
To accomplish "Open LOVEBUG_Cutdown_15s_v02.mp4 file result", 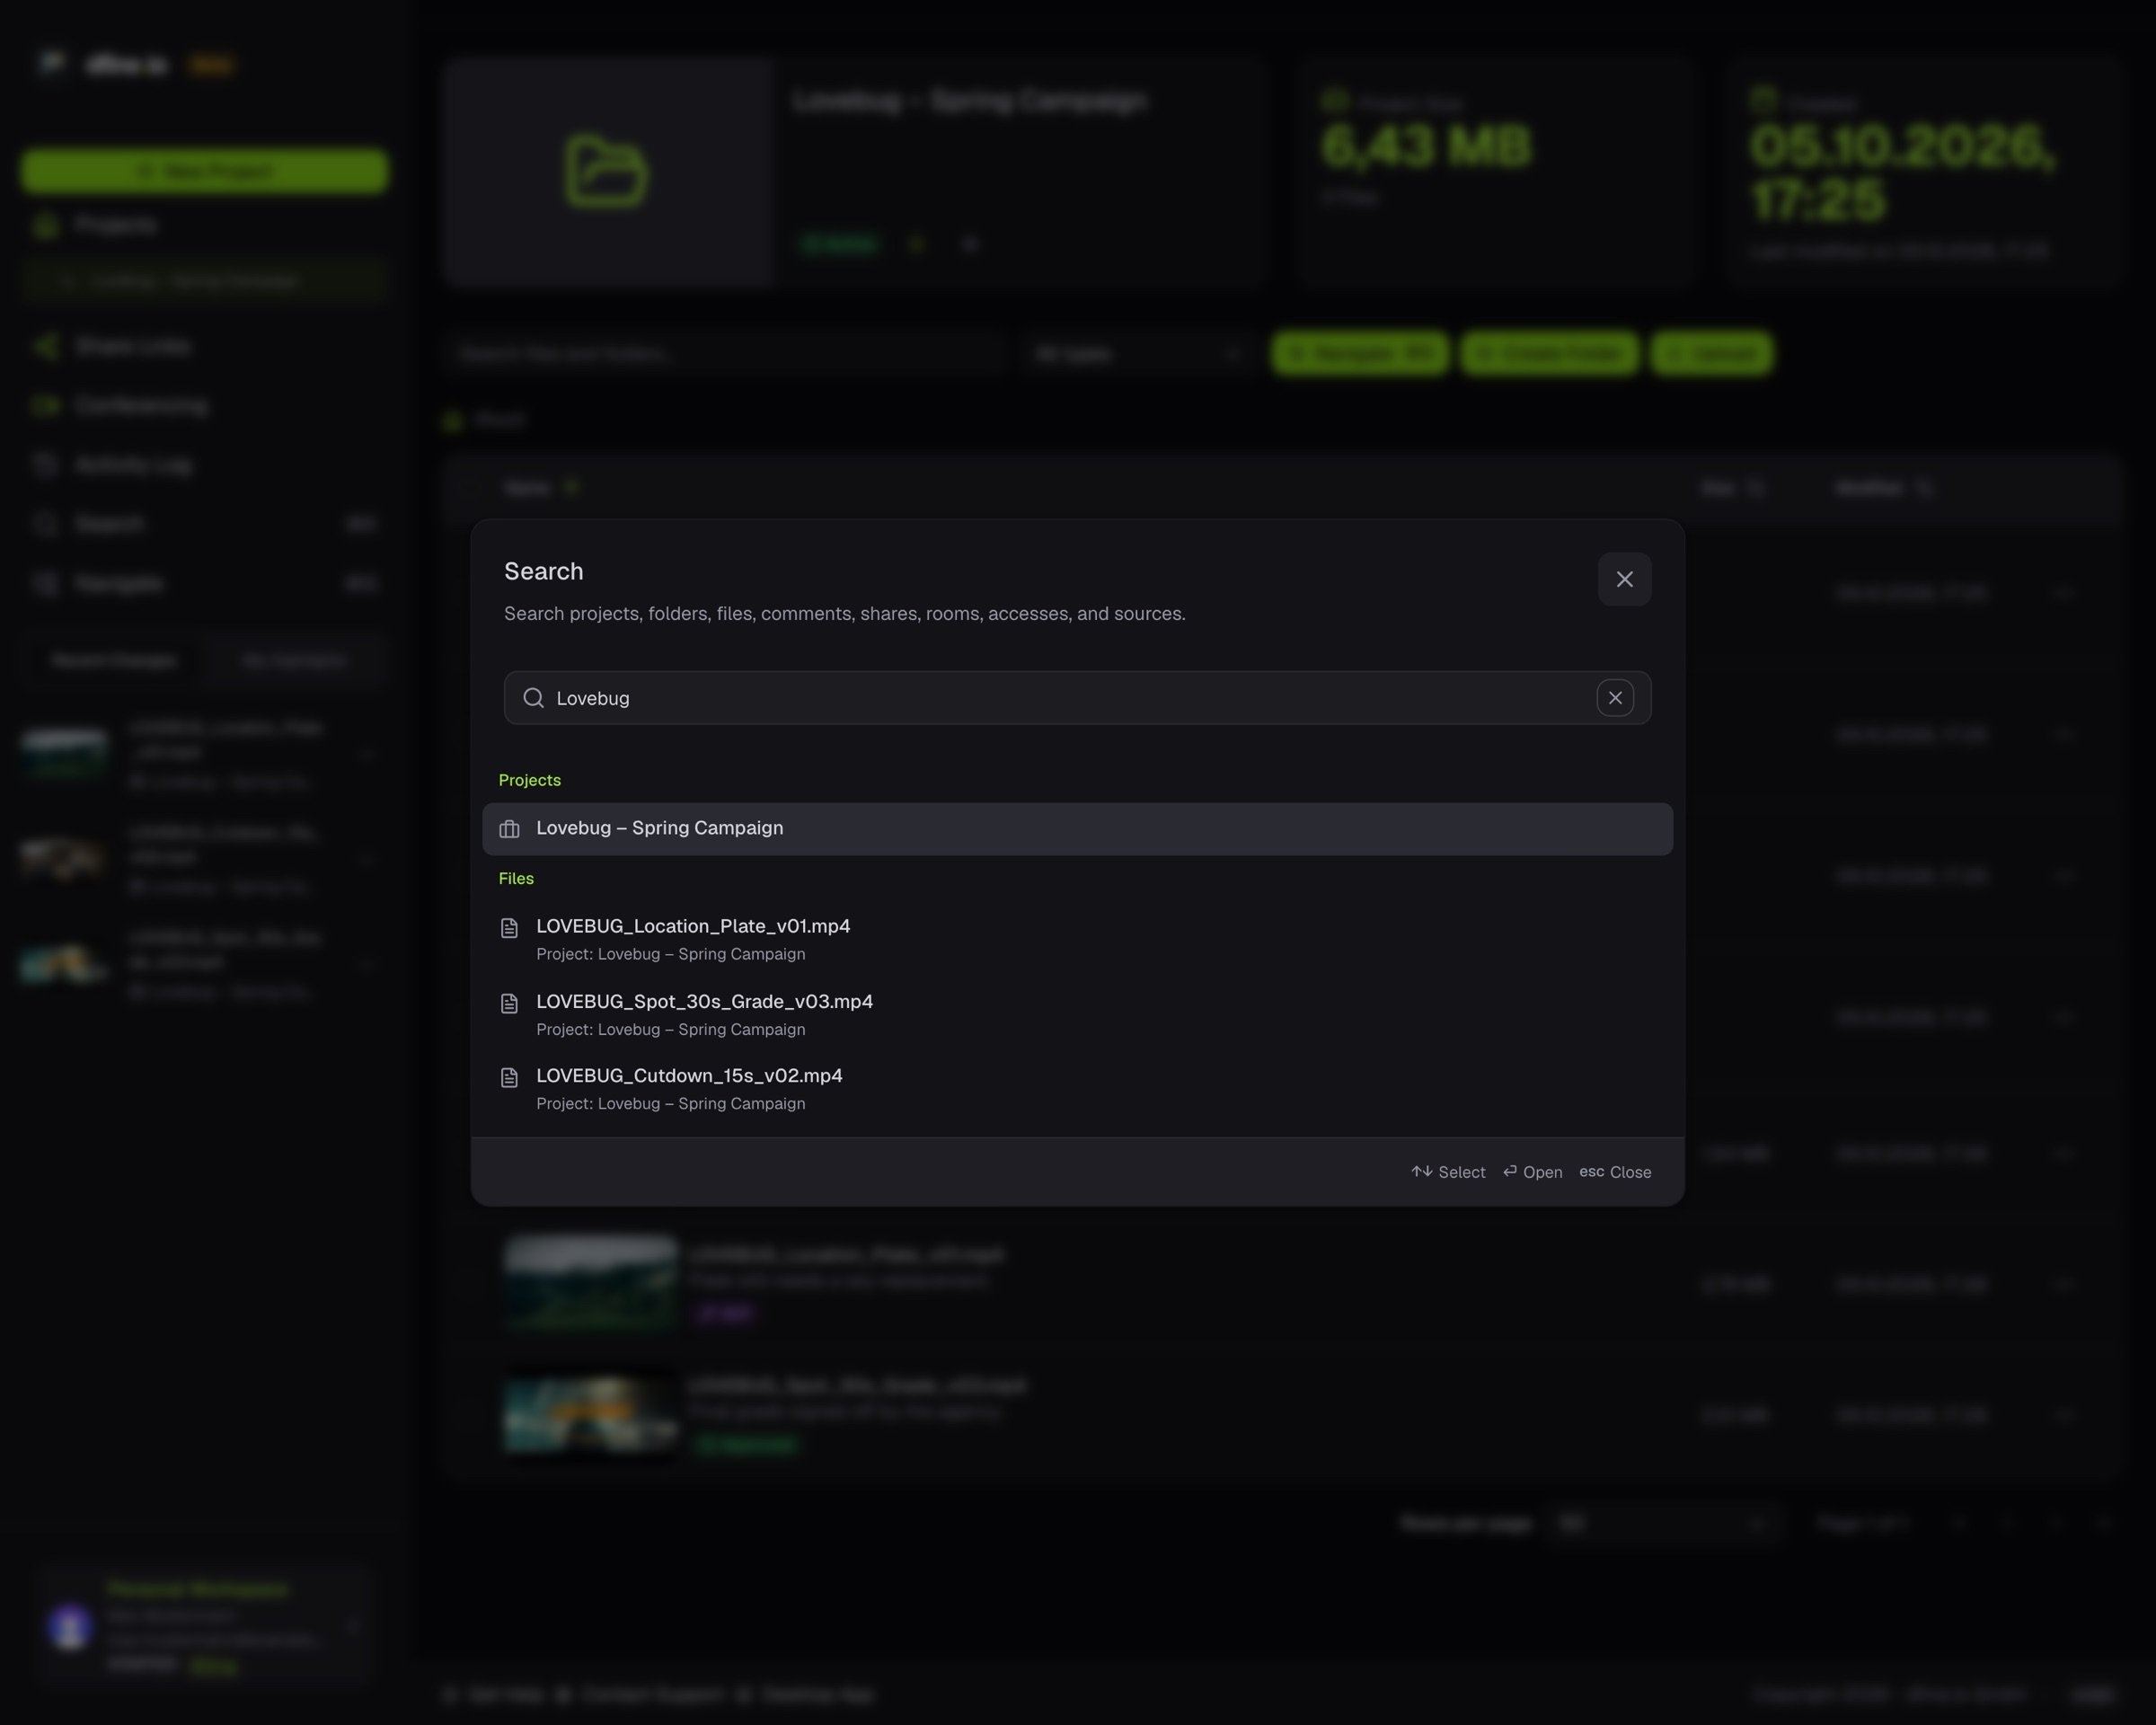I will (1077, 1088).
